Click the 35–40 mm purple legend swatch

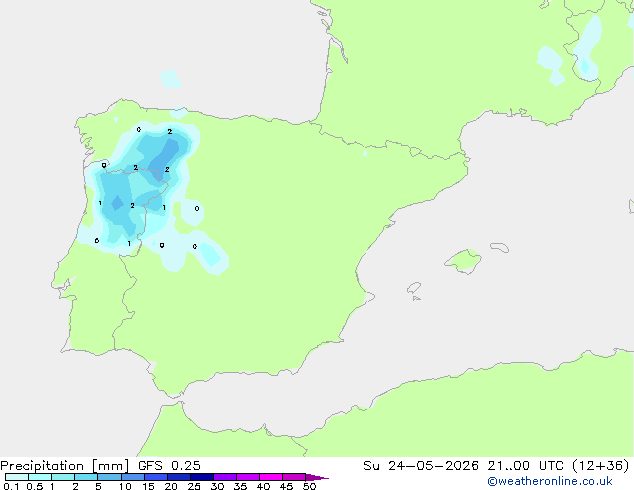pyautogui.click(x=248, y=477)
